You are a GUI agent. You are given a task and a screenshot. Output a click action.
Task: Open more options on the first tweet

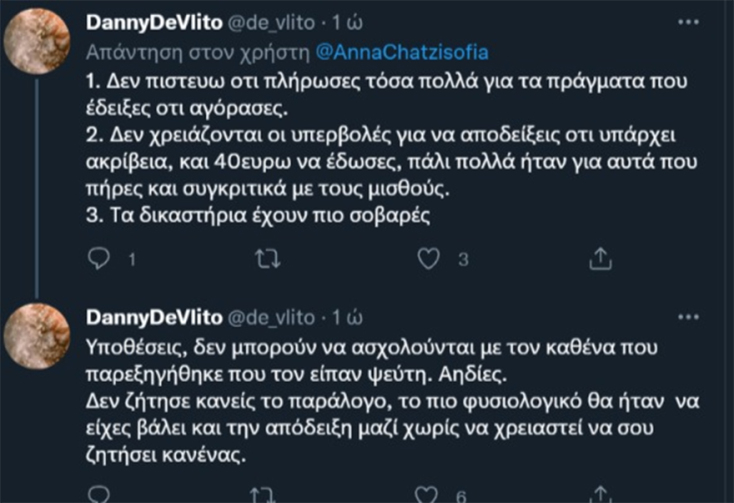pyautogui.click(x=688, y=22)
